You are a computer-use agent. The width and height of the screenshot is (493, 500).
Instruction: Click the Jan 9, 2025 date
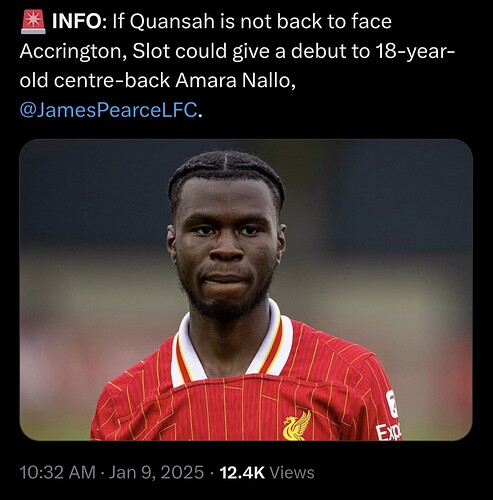156,473
